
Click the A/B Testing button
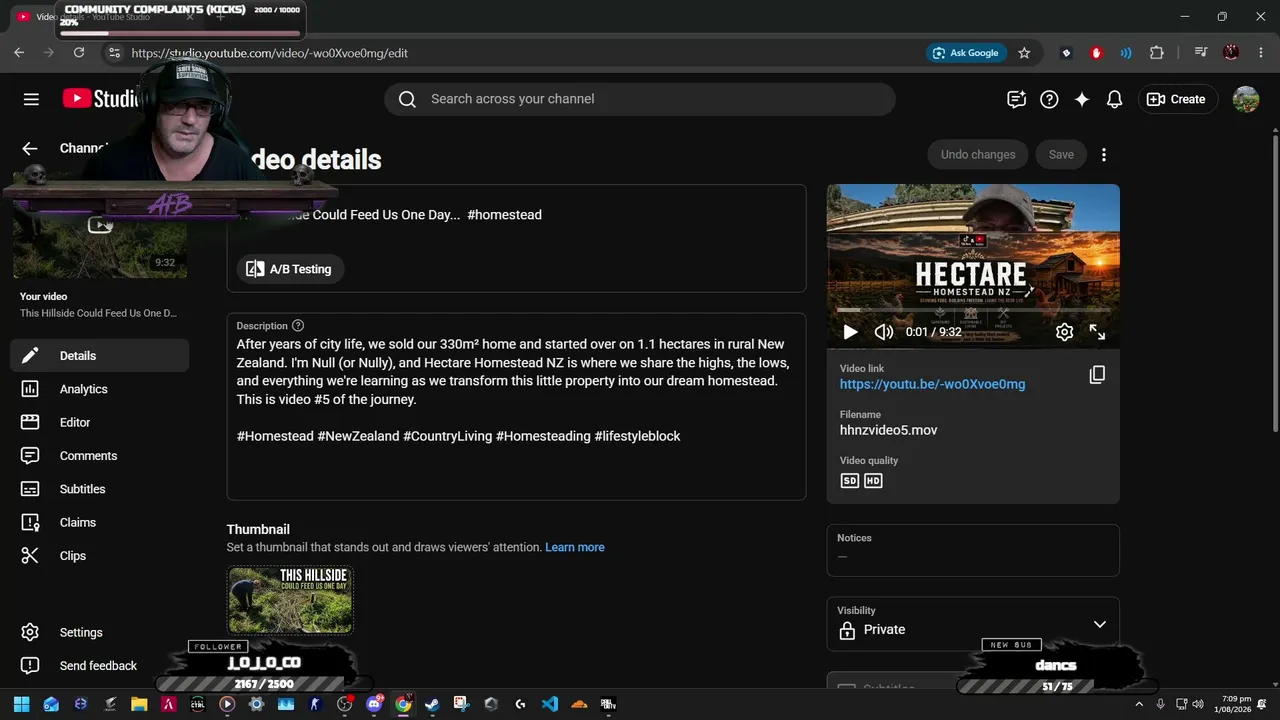[290, 269]
